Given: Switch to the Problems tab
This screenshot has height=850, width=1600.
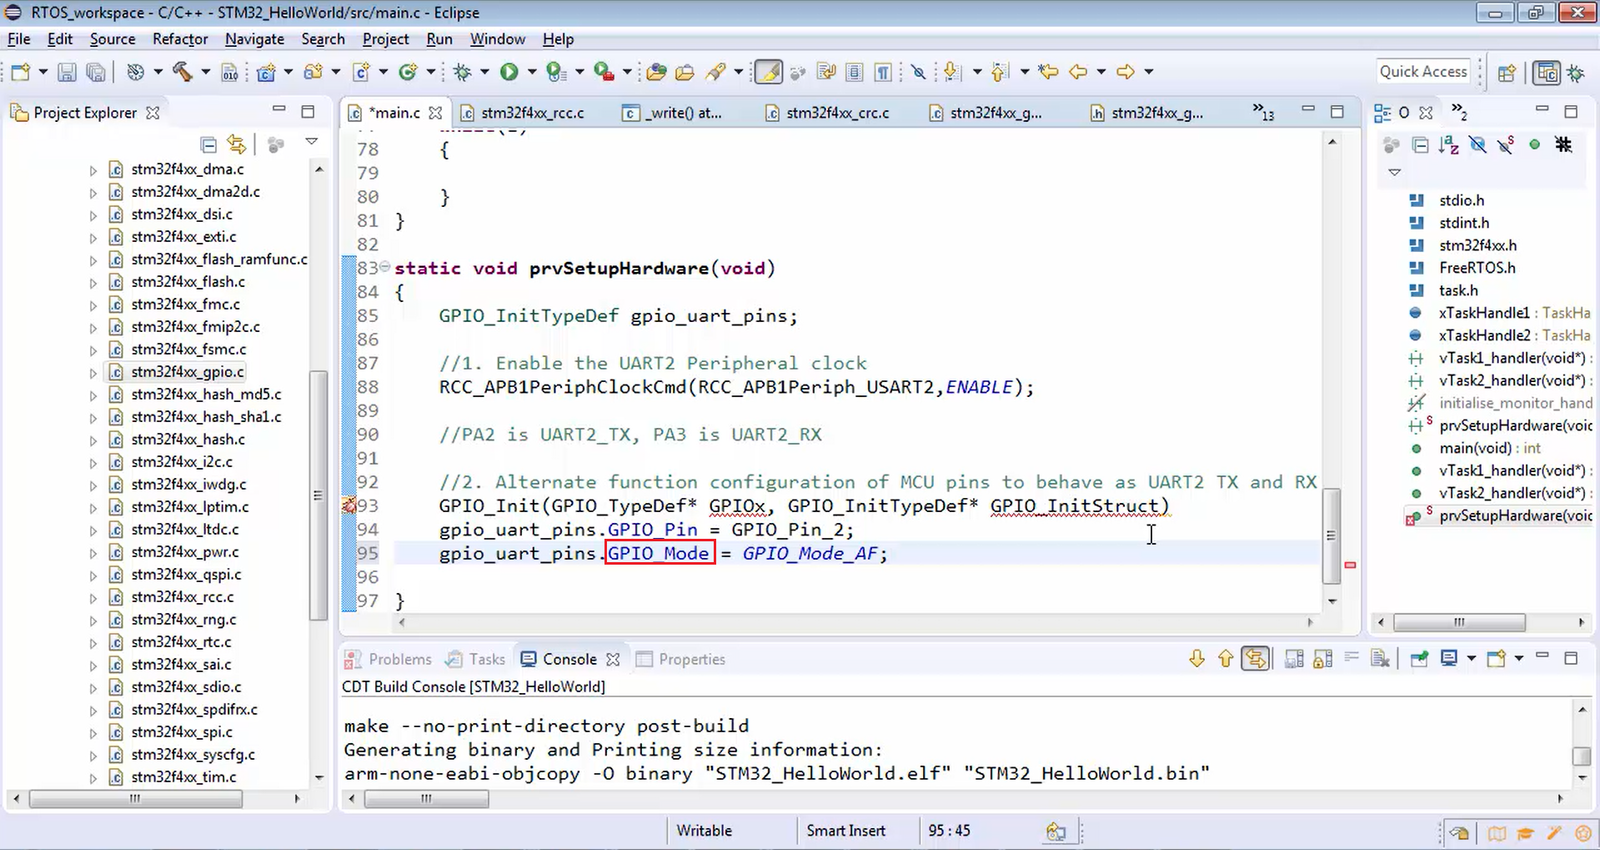Looking at the screenshot, I should 390,659.
